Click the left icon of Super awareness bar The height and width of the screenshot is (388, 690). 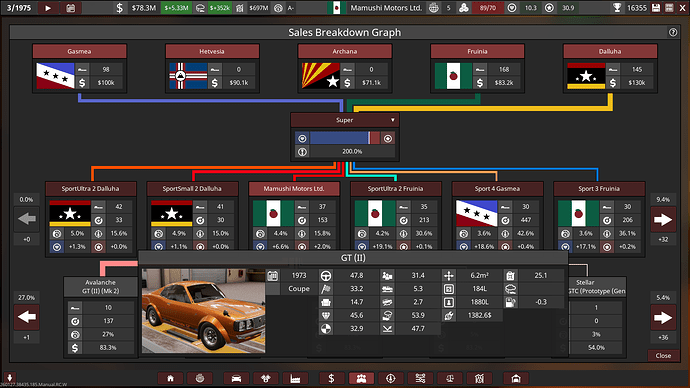point(302,138)
